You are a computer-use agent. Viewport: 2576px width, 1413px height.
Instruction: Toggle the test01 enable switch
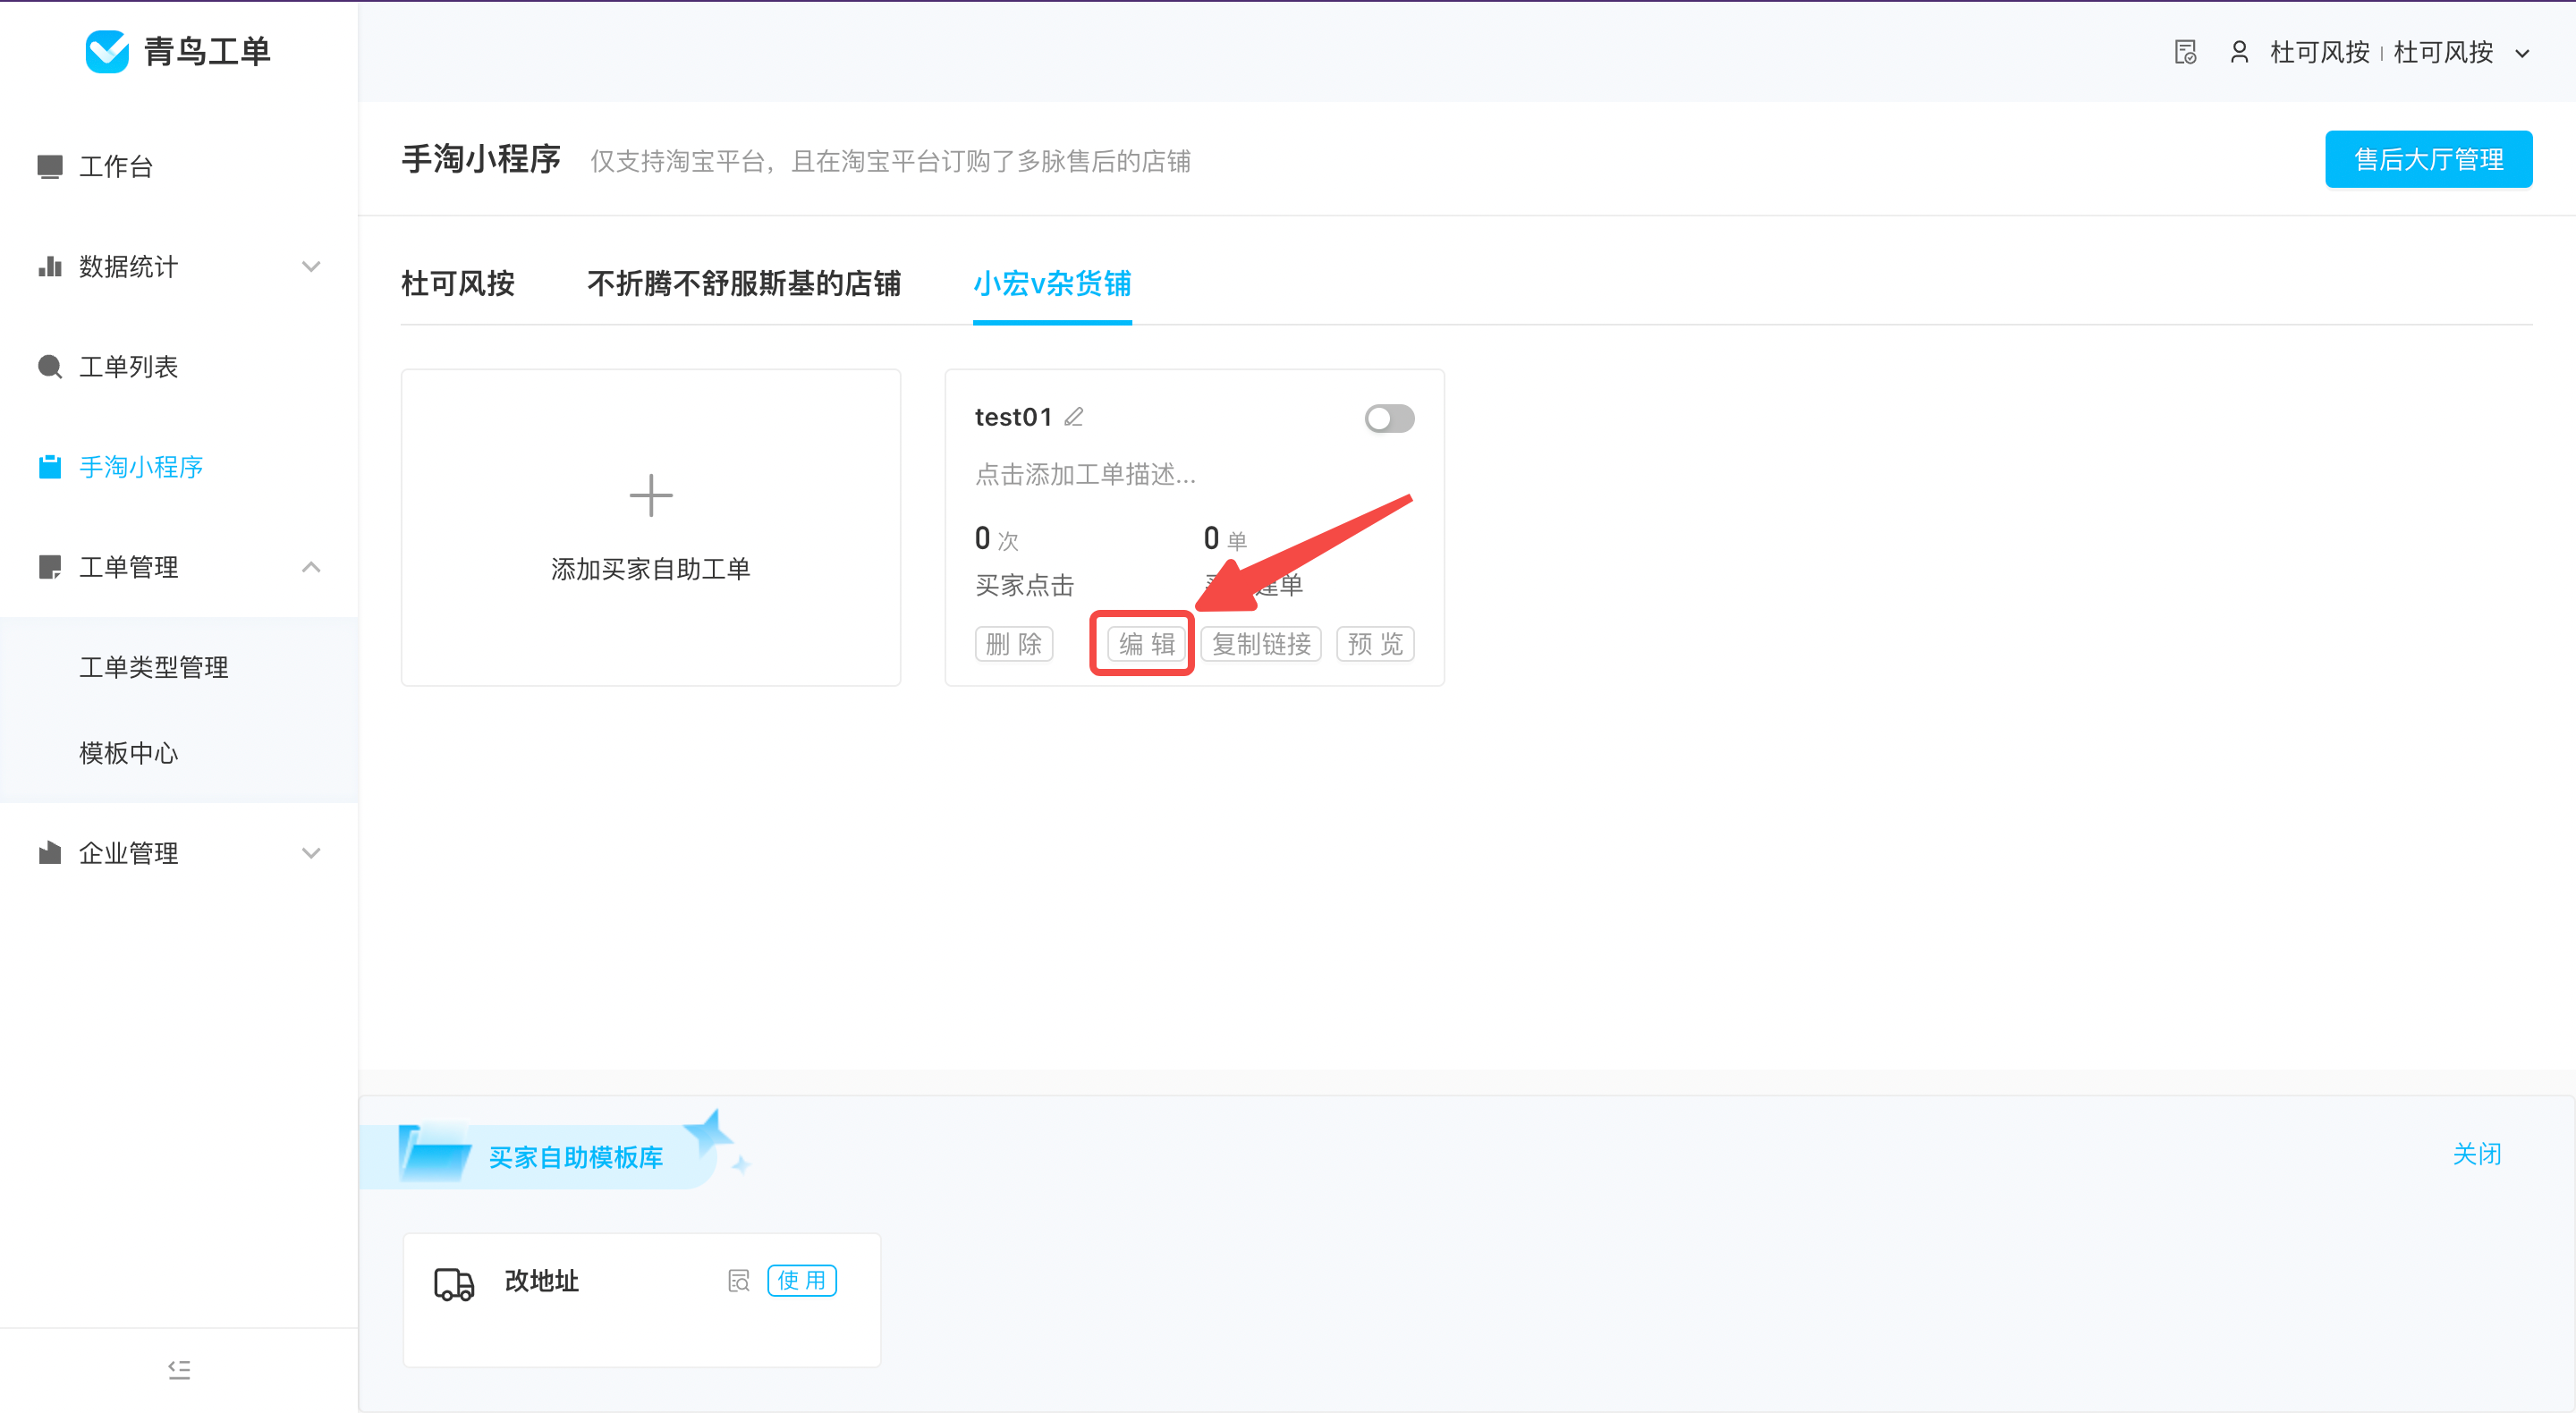pos(1389,418)
